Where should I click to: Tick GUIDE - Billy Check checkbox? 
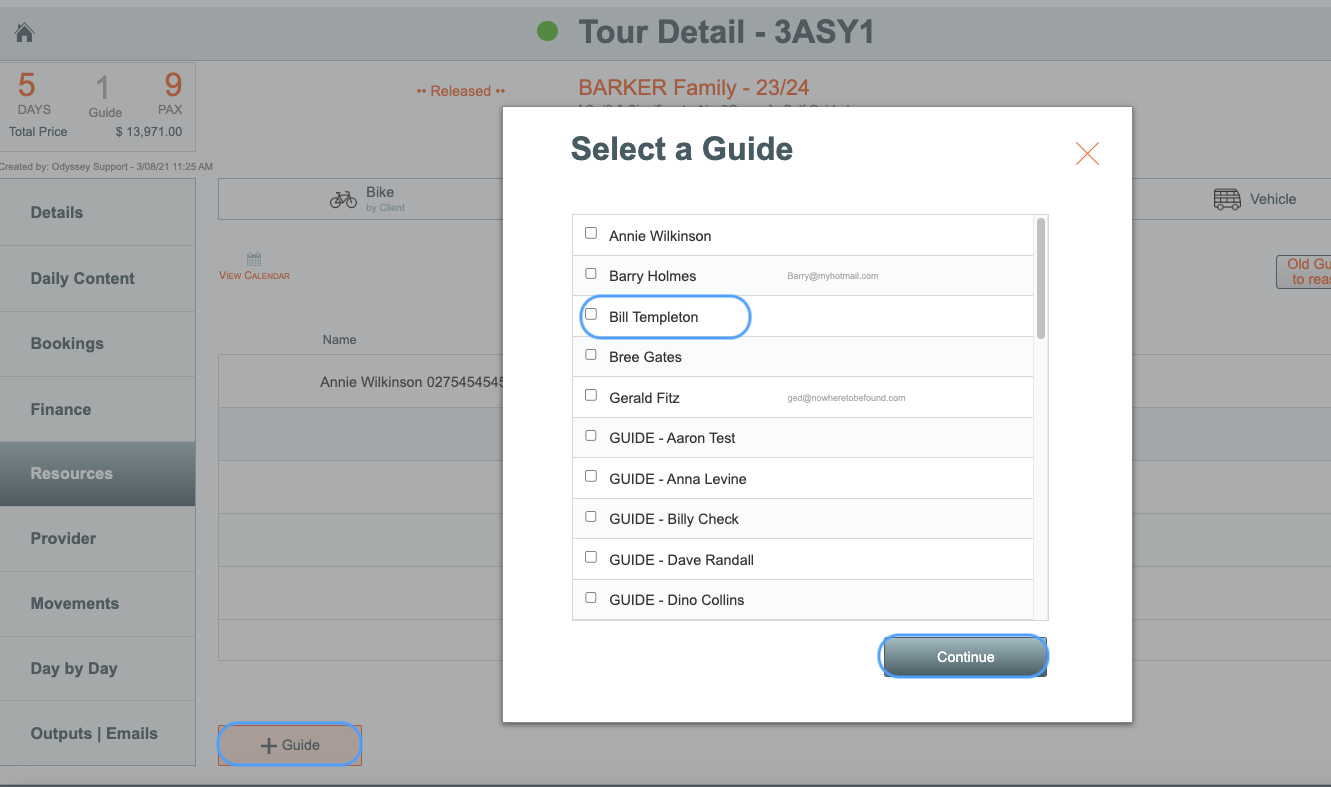coord(591,516)
